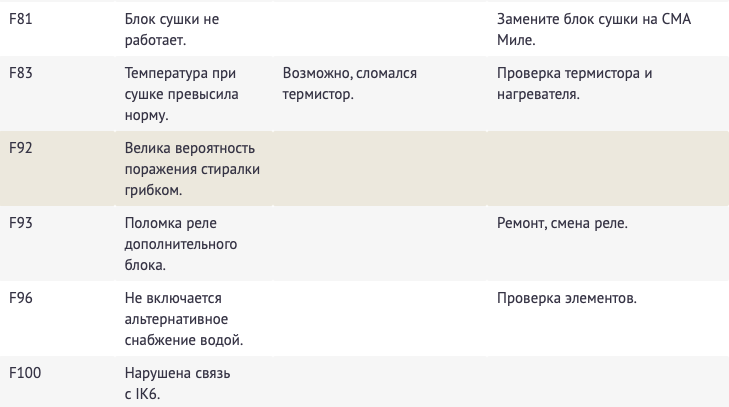
Task: Click 'Блок сушки не работает' description
Action: (172, 29)
